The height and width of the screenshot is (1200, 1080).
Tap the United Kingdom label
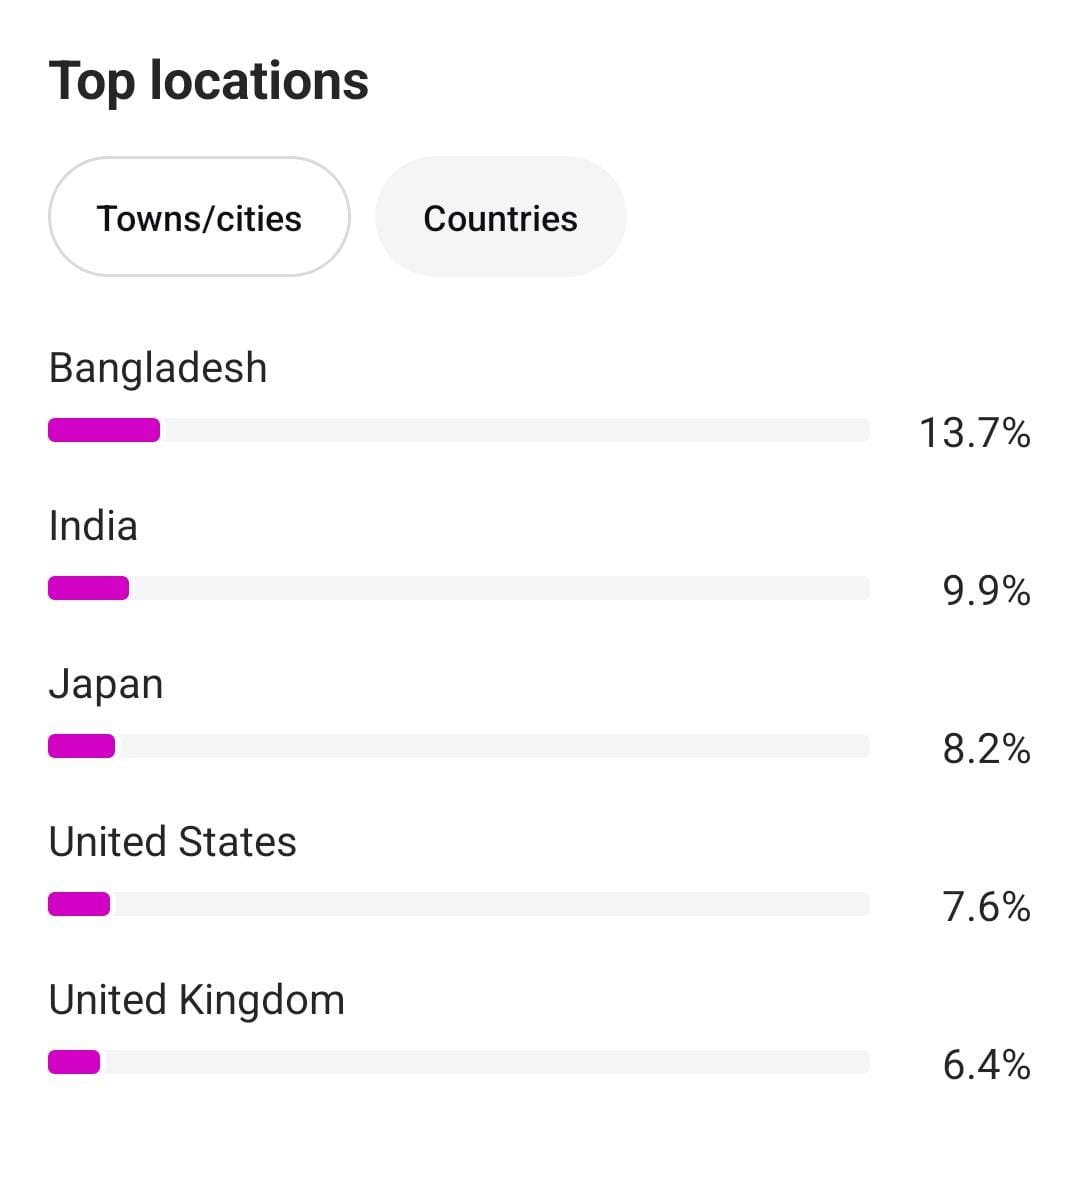tap(196, 1000)
